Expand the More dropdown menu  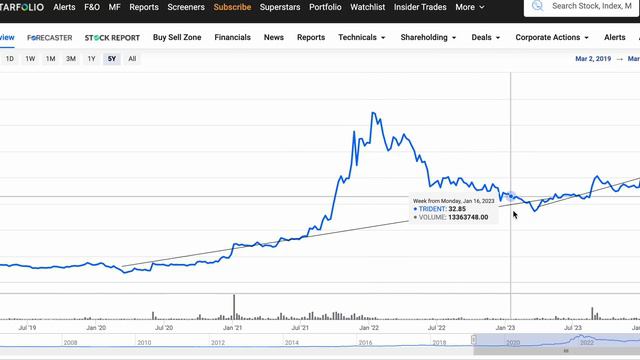470,7
